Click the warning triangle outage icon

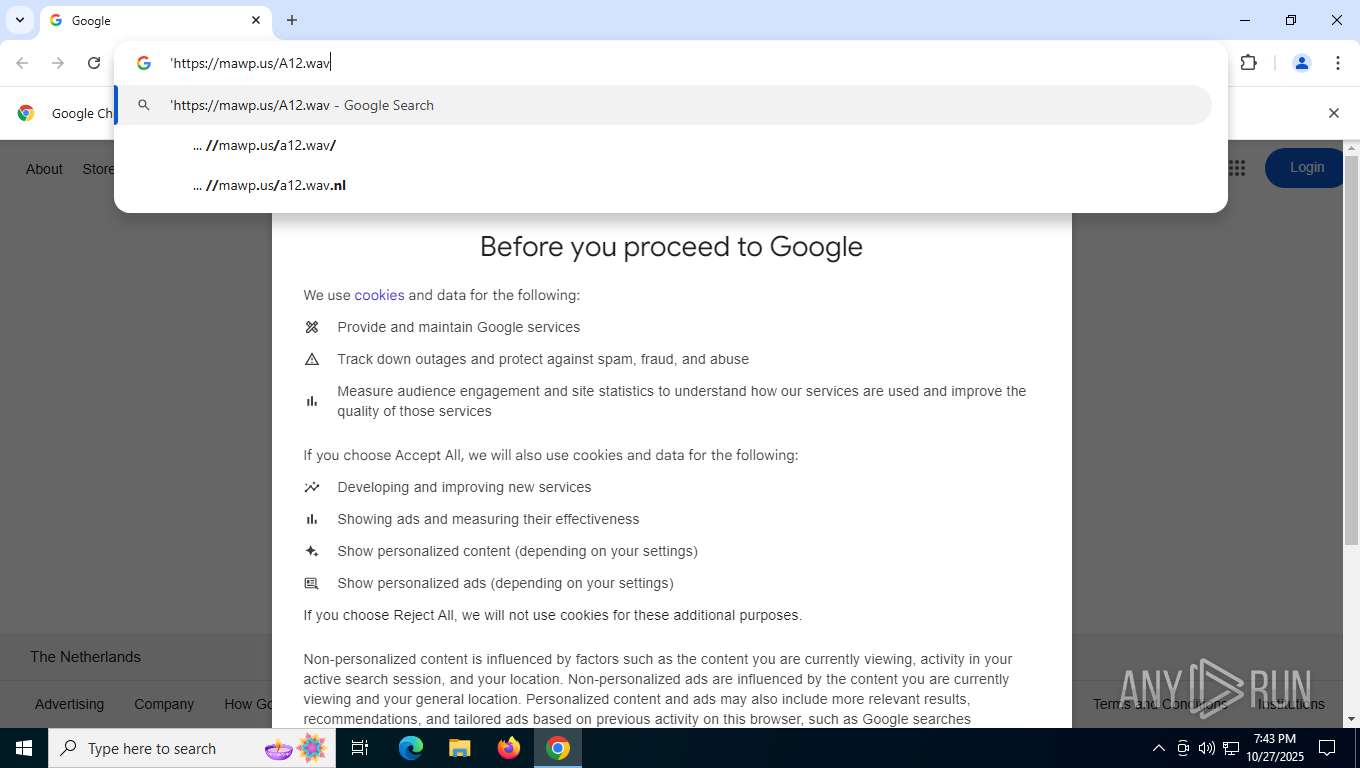pyautogui.click(x=312, y=359)
